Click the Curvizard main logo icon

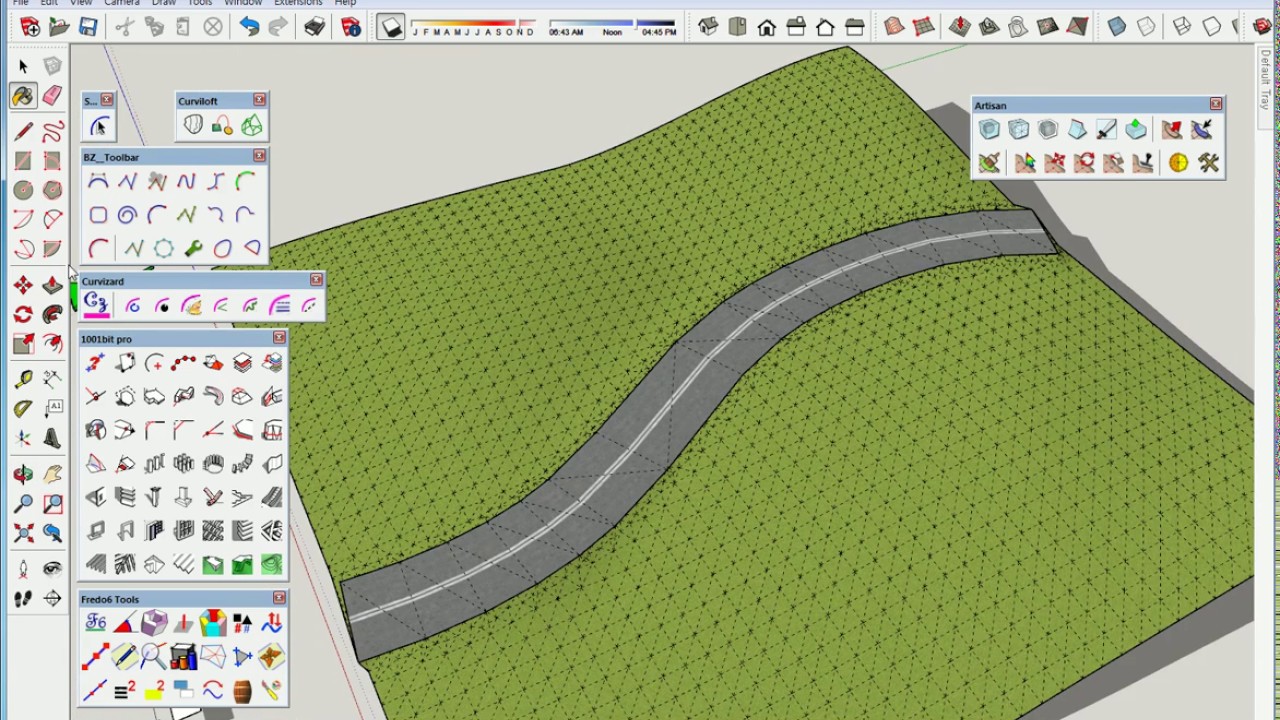[96, 305]
